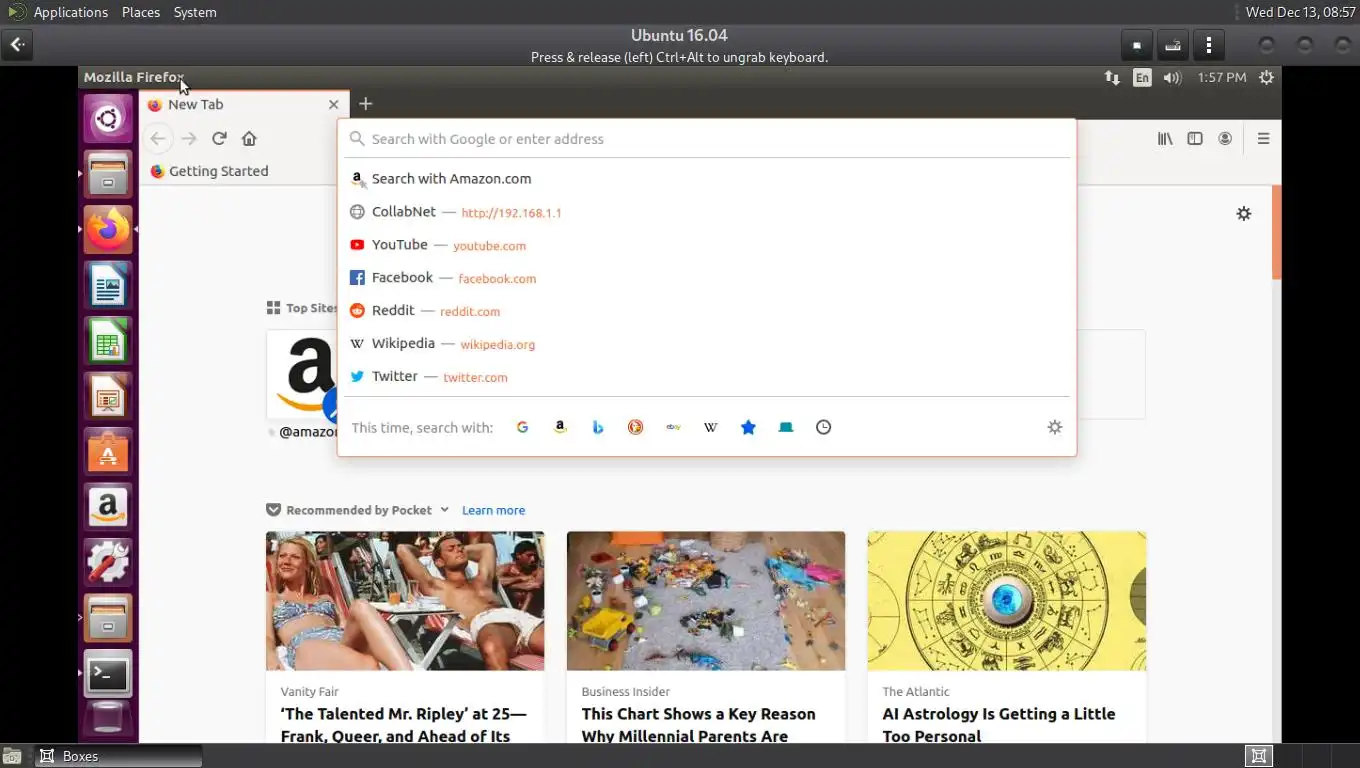Screen dimensions: 1360x768
Task: Search this time with eBay
Action: 673,427
